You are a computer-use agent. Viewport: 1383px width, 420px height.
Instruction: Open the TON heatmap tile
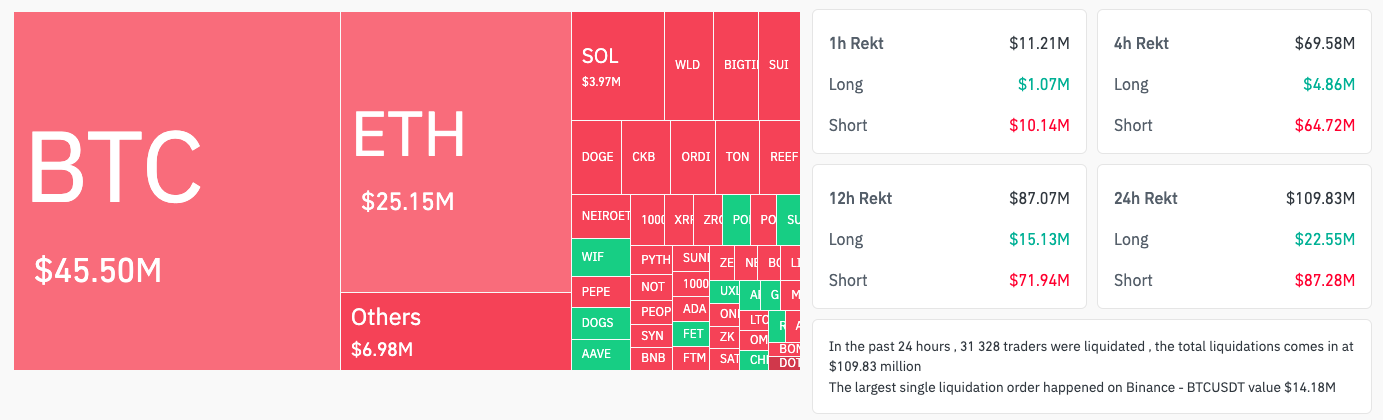click(x=737, y=157)
